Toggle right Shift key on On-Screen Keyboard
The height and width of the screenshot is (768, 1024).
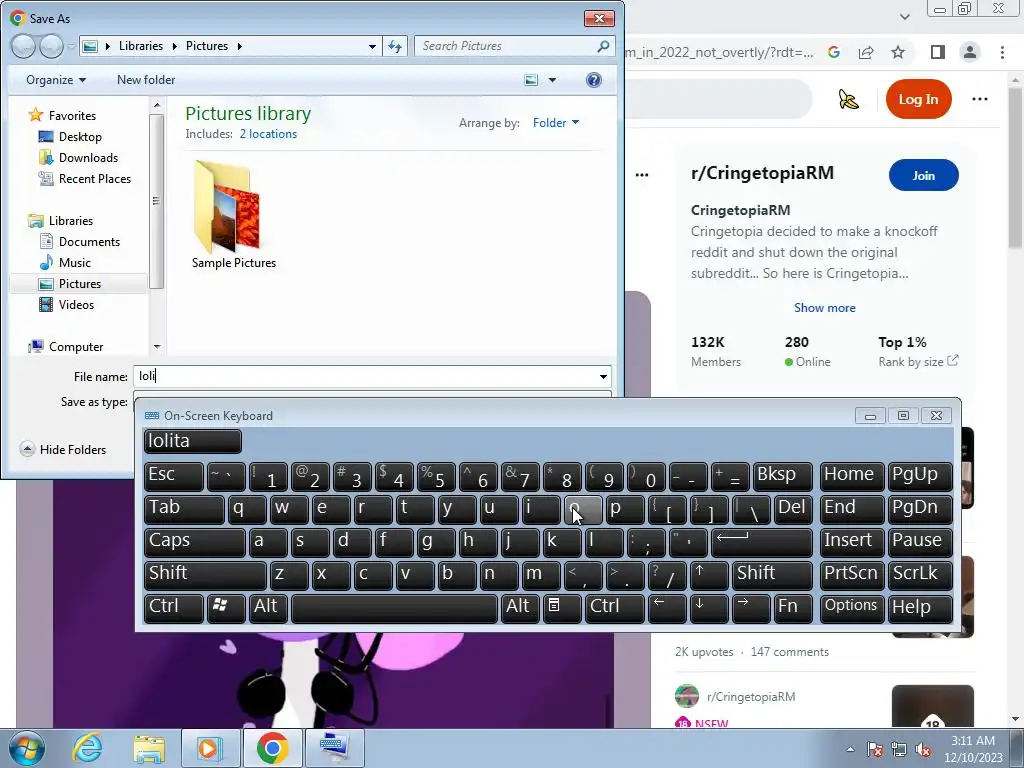772,575
